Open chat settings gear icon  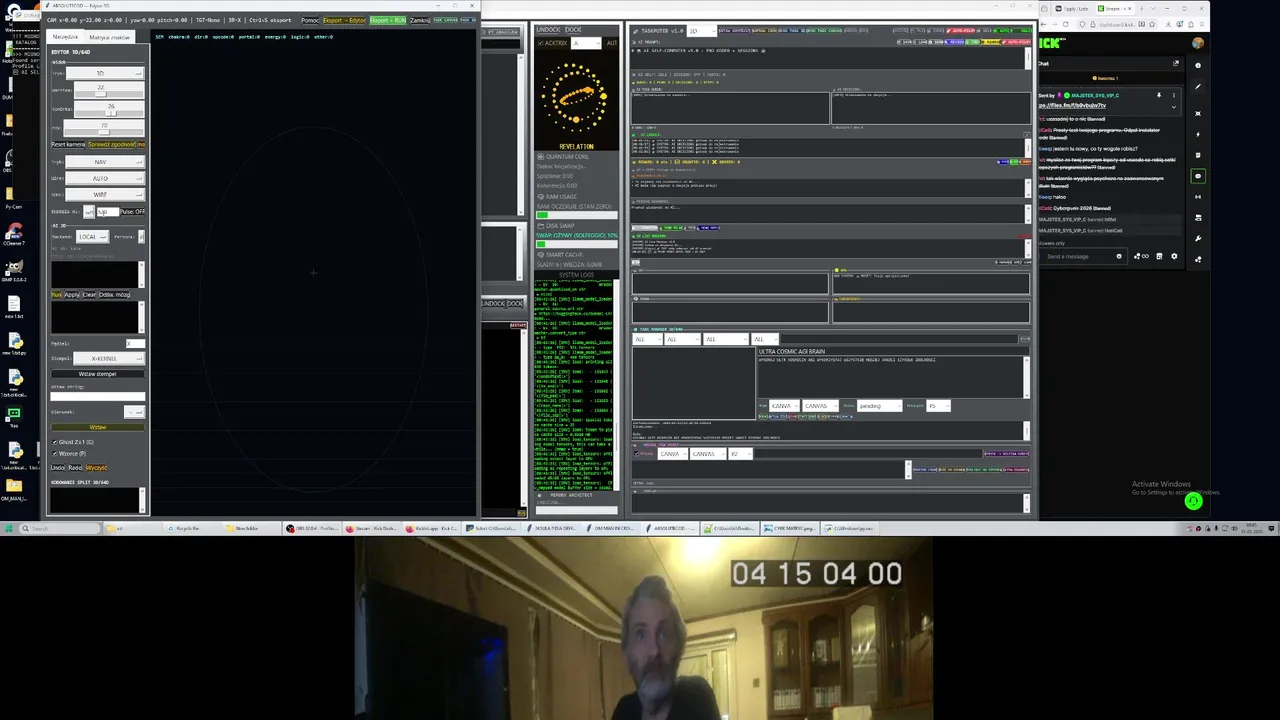tap(1174, 256)
